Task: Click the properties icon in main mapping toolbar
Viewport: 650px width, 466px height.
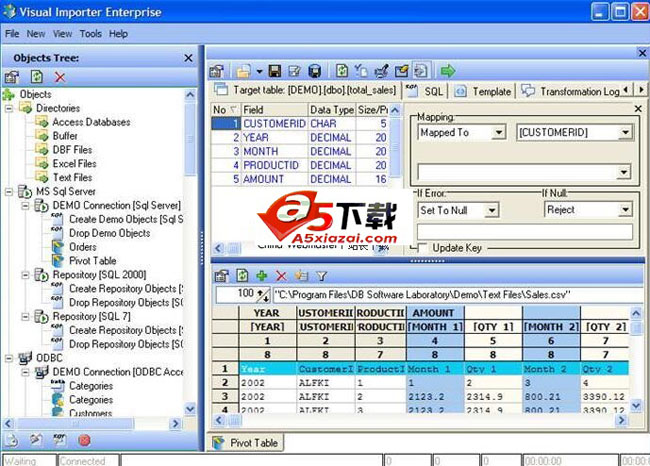Action: (x=216, y=71)
